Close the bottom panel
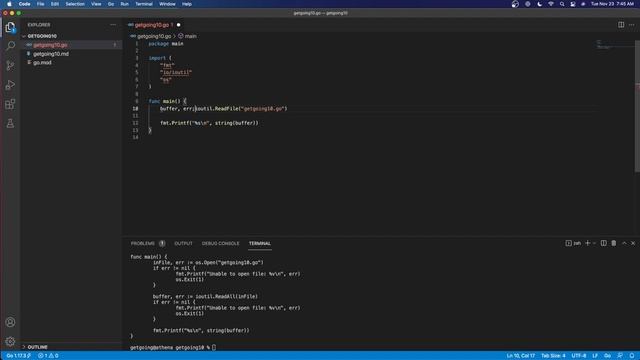This screenshot has height=360, width=640. 633,243
